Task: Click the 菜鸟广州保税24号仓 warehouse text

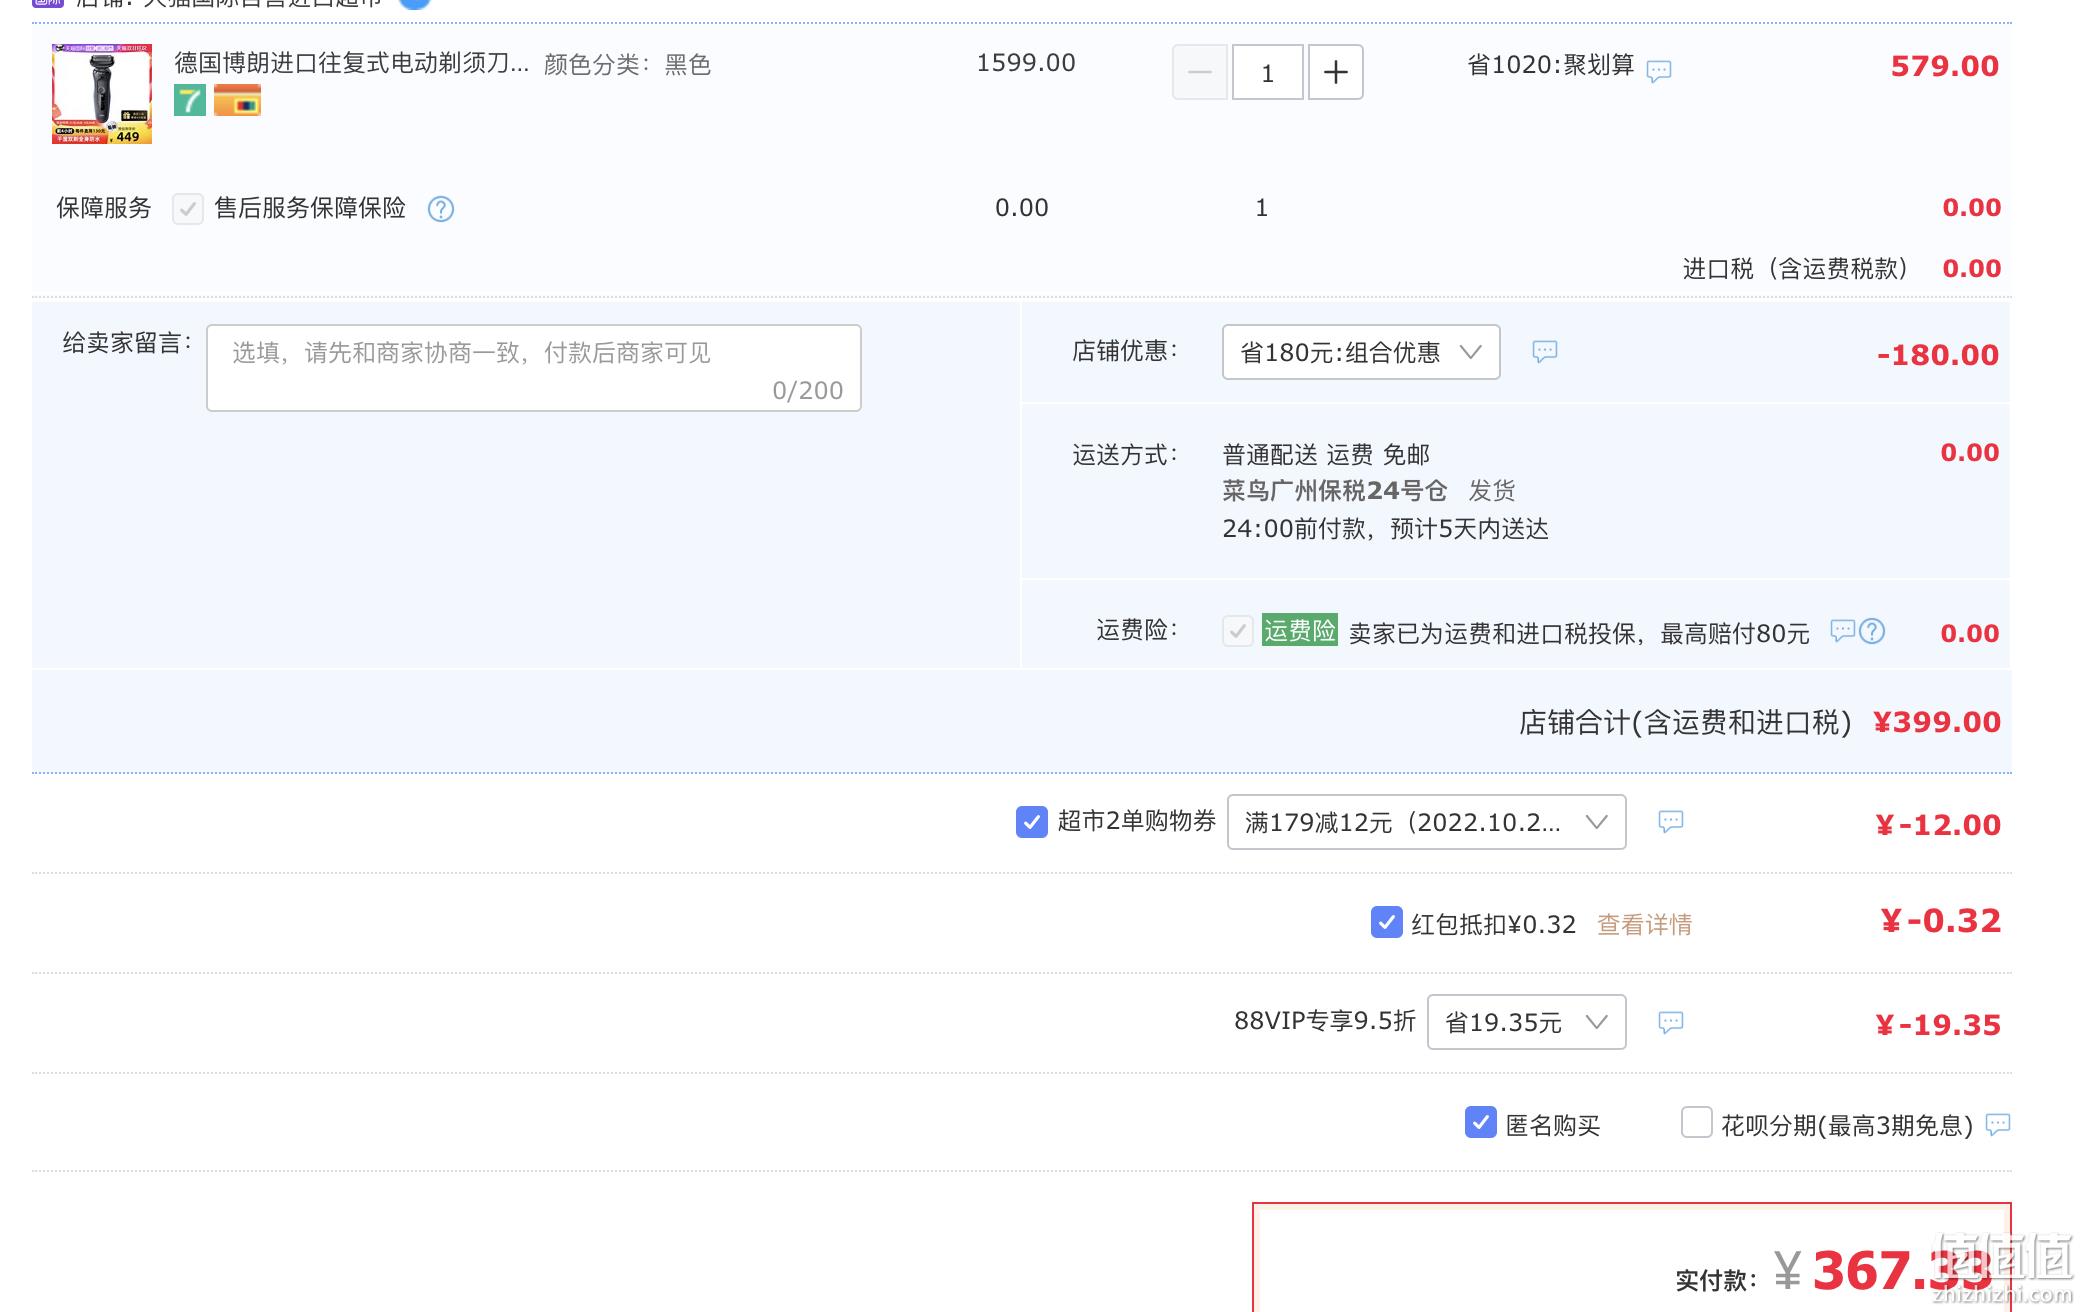Action: coord(1334,491)
